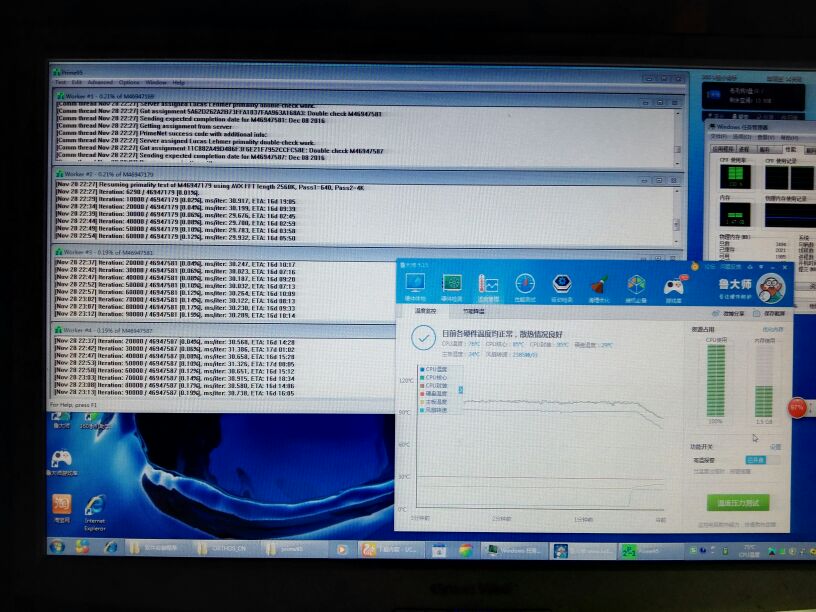
Task: Switch to 节能降温 tab in Lu Master
Action: click(x=474, y=312)
